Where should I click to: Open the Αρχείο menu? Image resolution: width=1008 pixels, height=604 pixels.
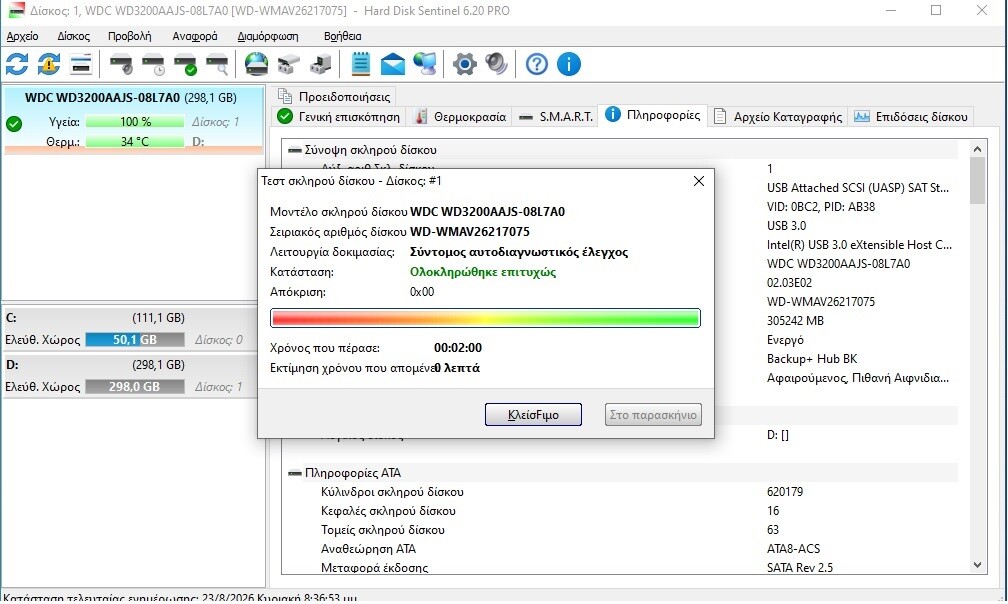(22, 36)
